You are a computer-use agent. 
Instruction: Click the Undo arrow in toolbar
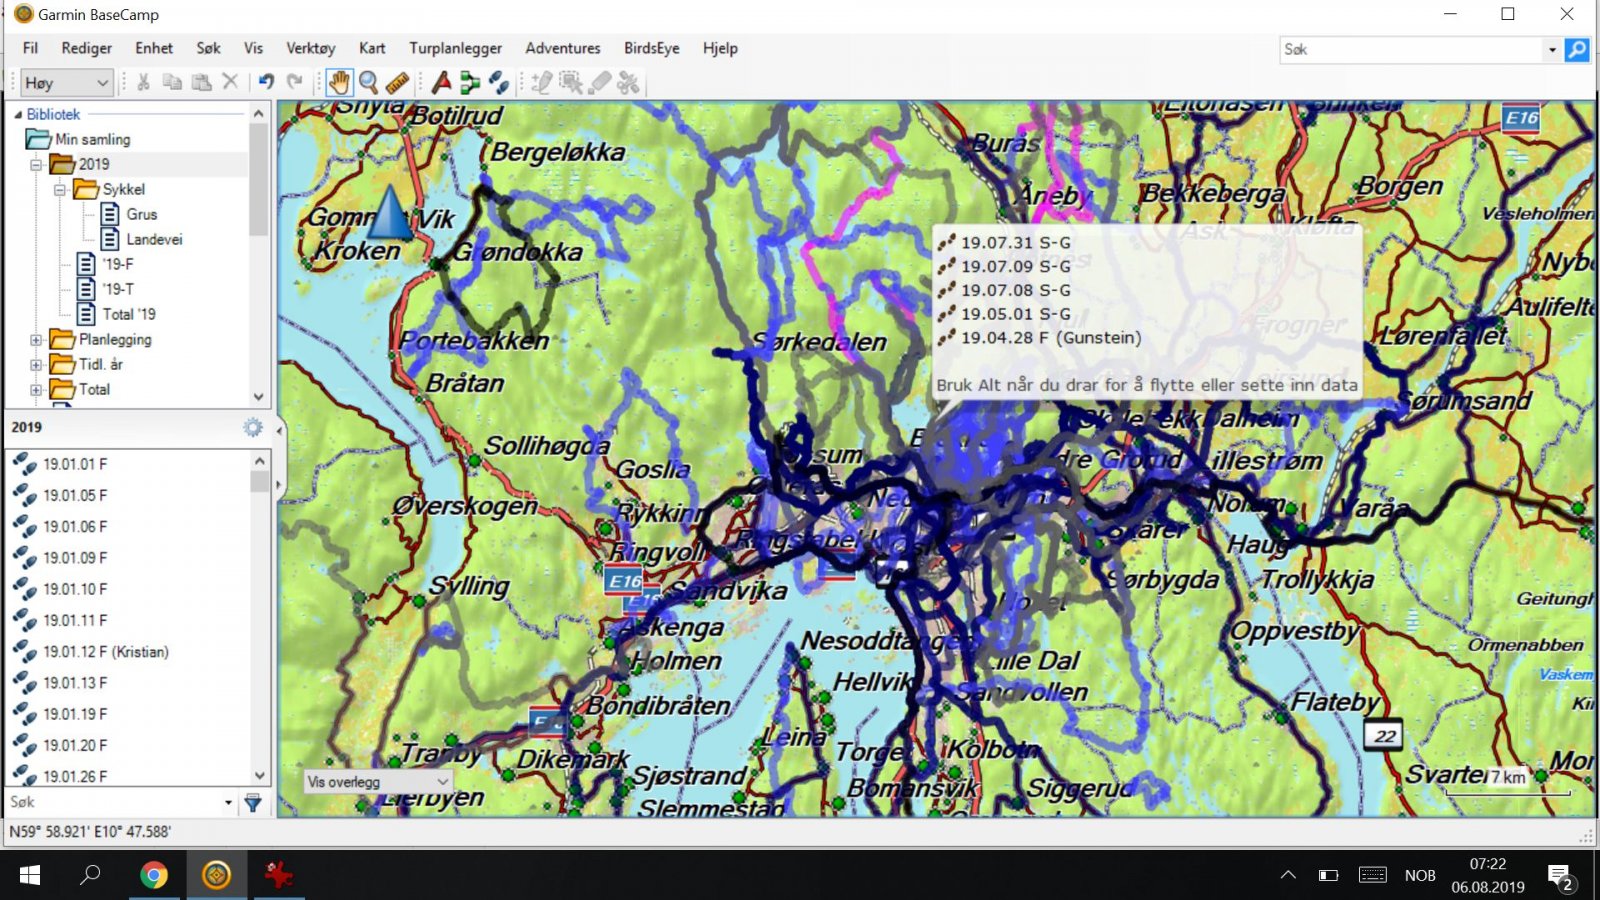[266, 82]
